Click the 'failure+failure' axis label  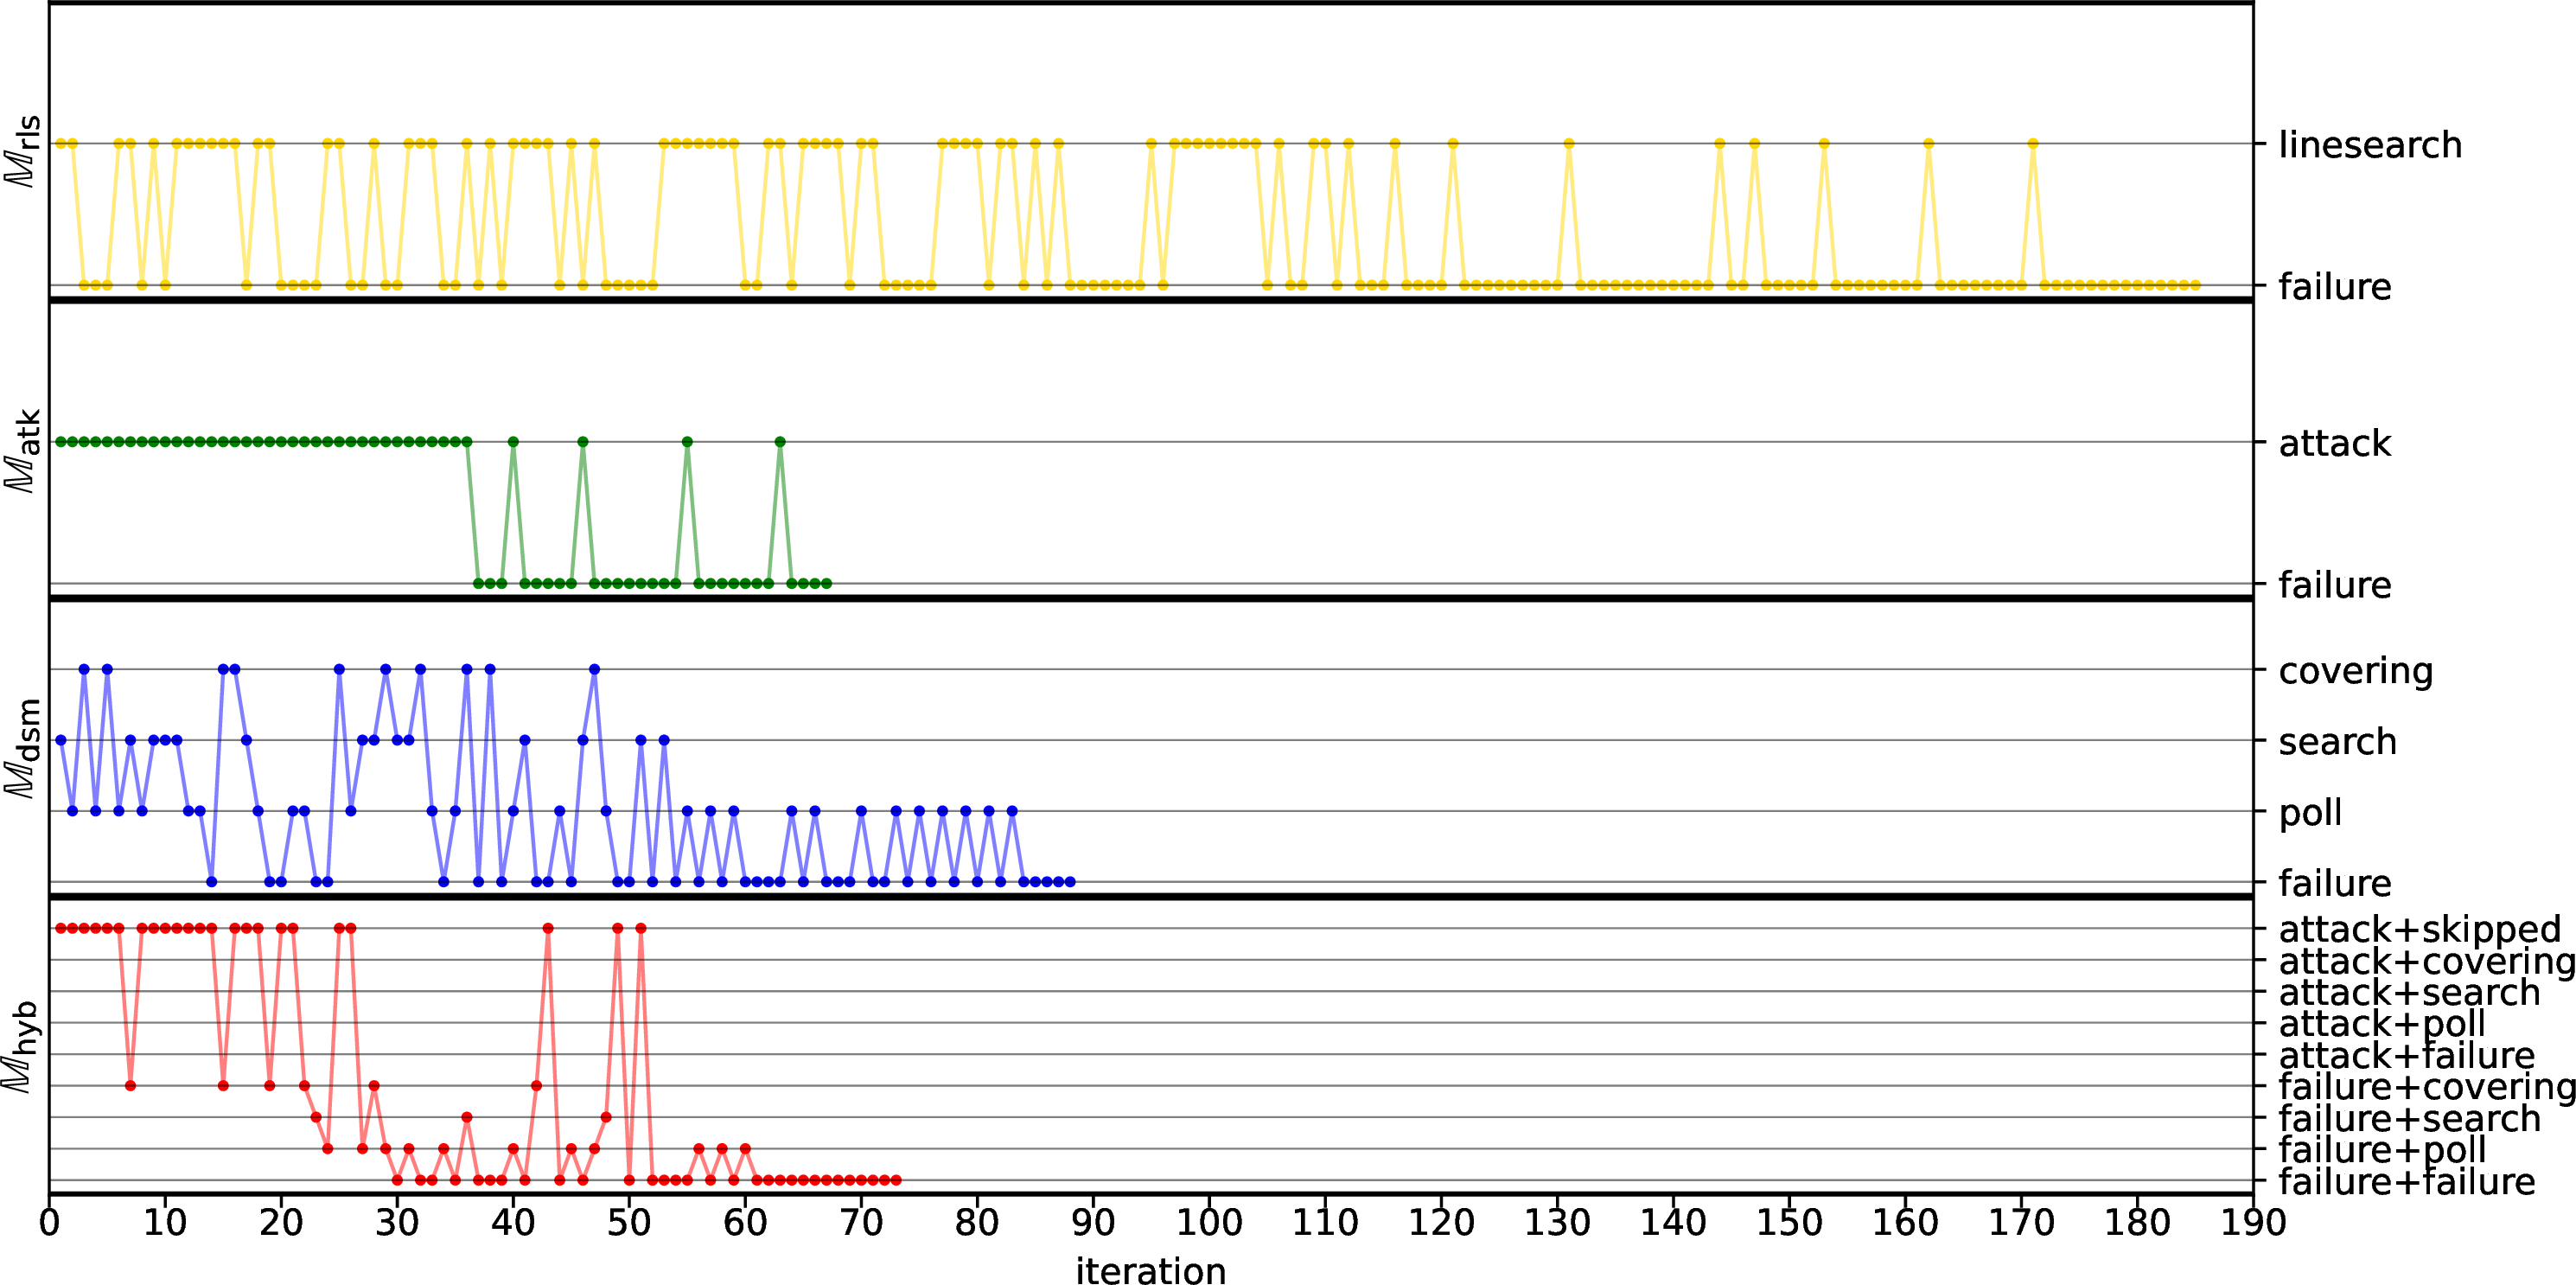(2406, 1181)
